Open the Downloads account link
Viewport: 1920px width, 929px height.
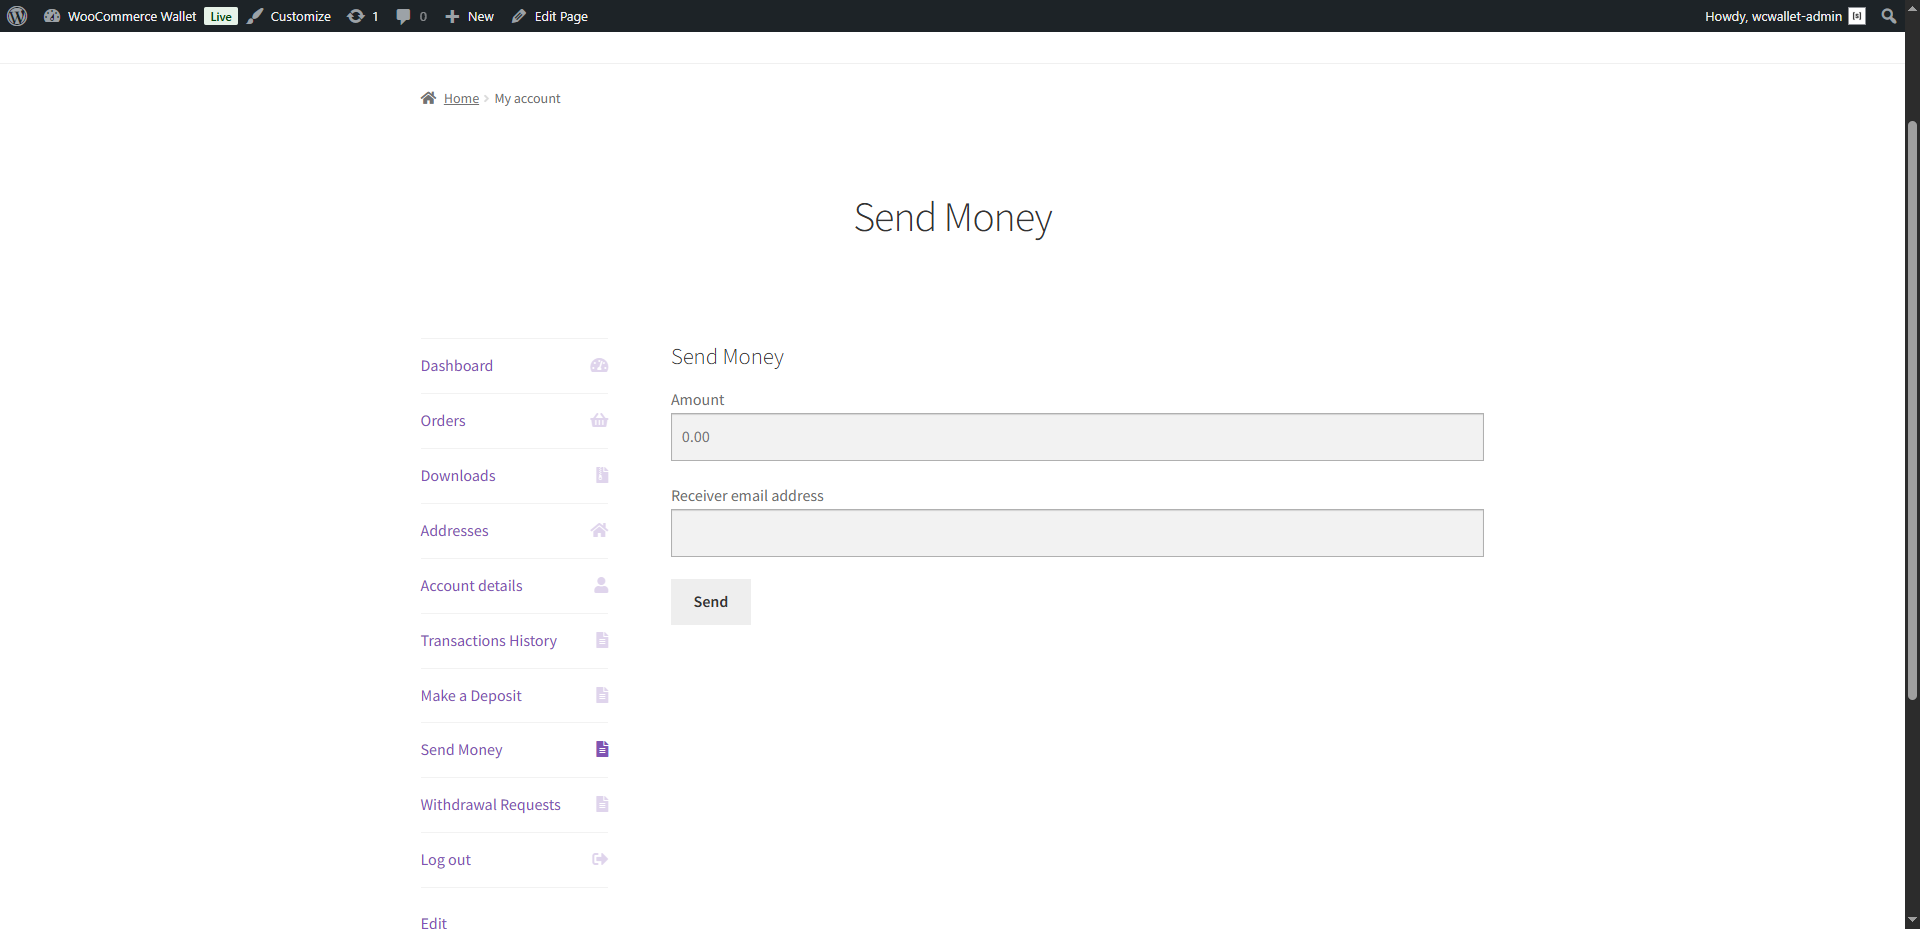[458, 476]
